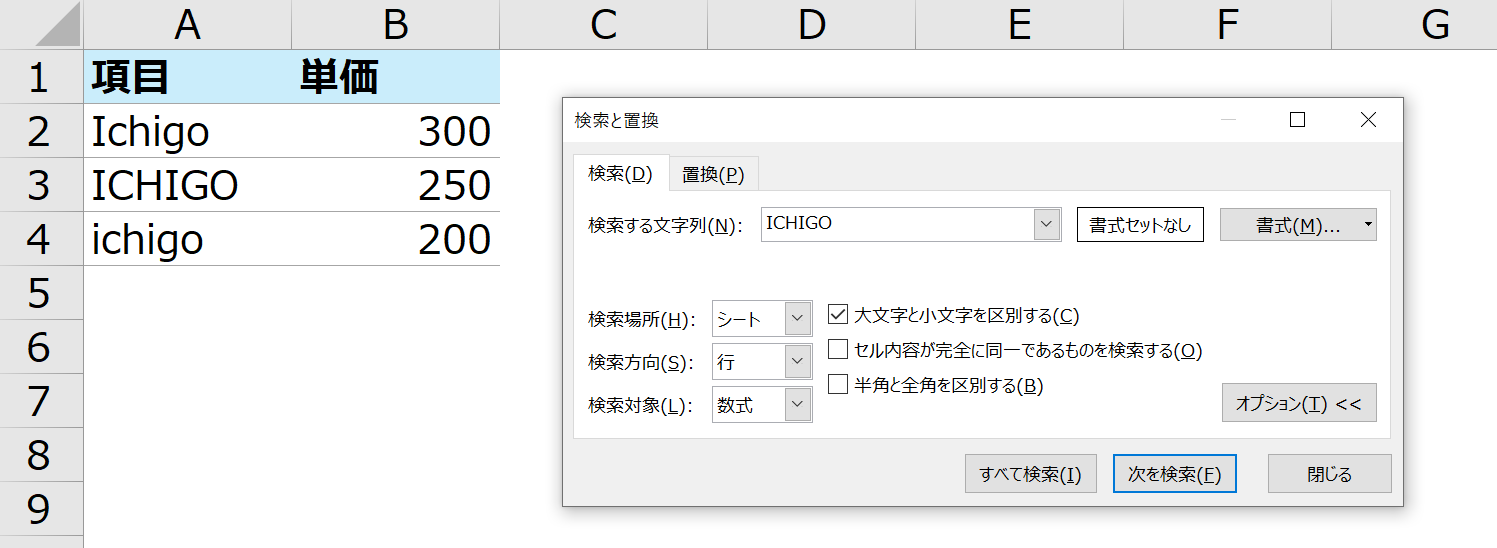This screenshot has height=548, width=1497.
Task: Open the arrow next to 書式(M) button
Action: pos(1367,225)
